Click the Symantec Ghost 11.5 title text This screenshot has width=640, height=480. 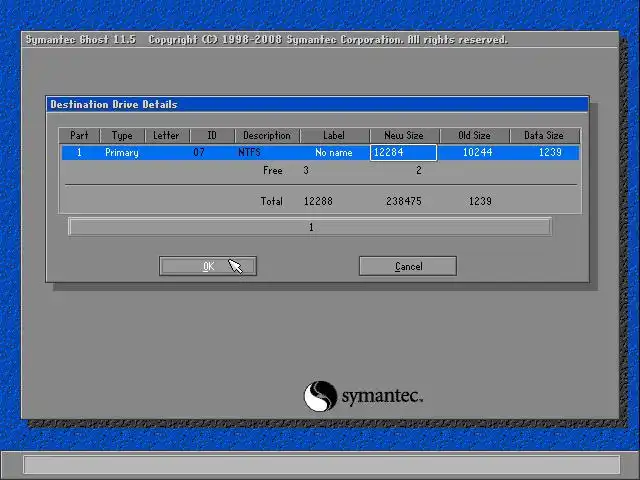(x=80, y=40)
